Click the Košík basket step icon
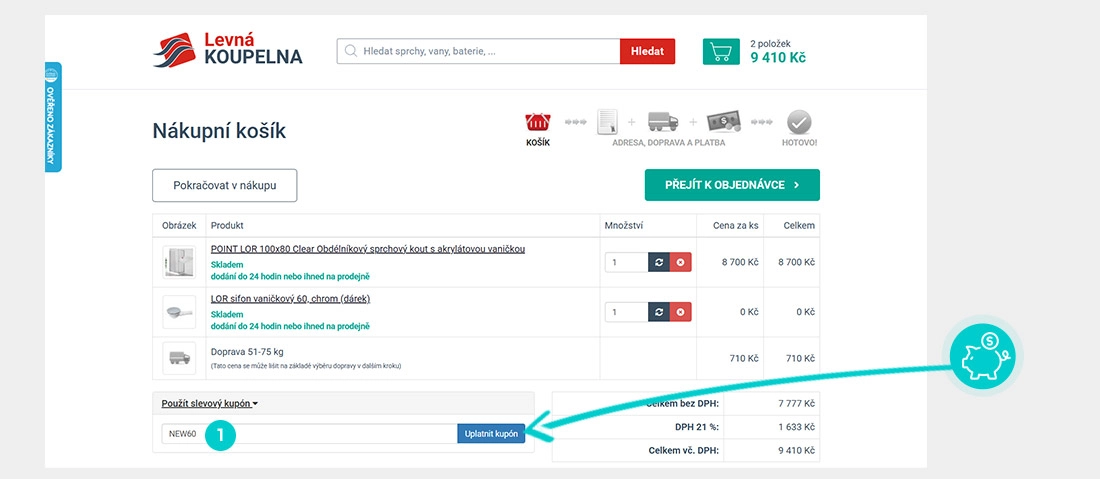This screenshot has width=1100, height=479. (538, 123)
